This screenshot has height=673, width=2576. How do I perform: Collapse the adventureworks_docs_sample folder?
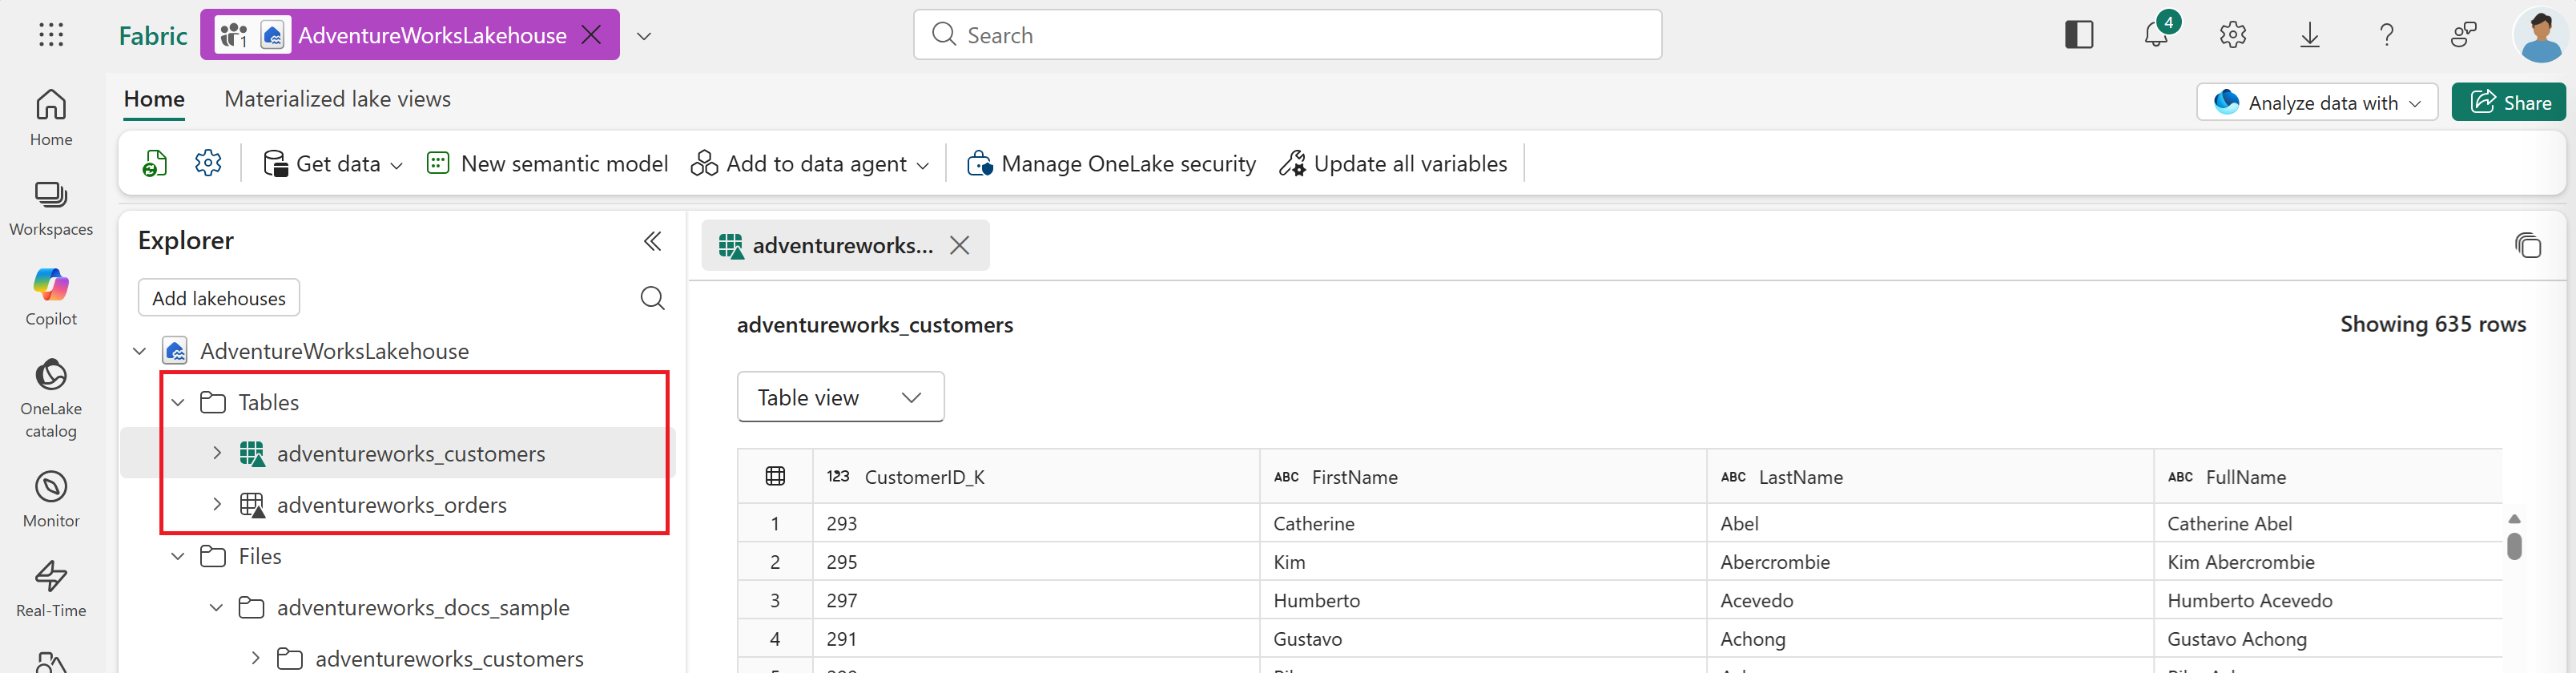(x=216, y=607)
